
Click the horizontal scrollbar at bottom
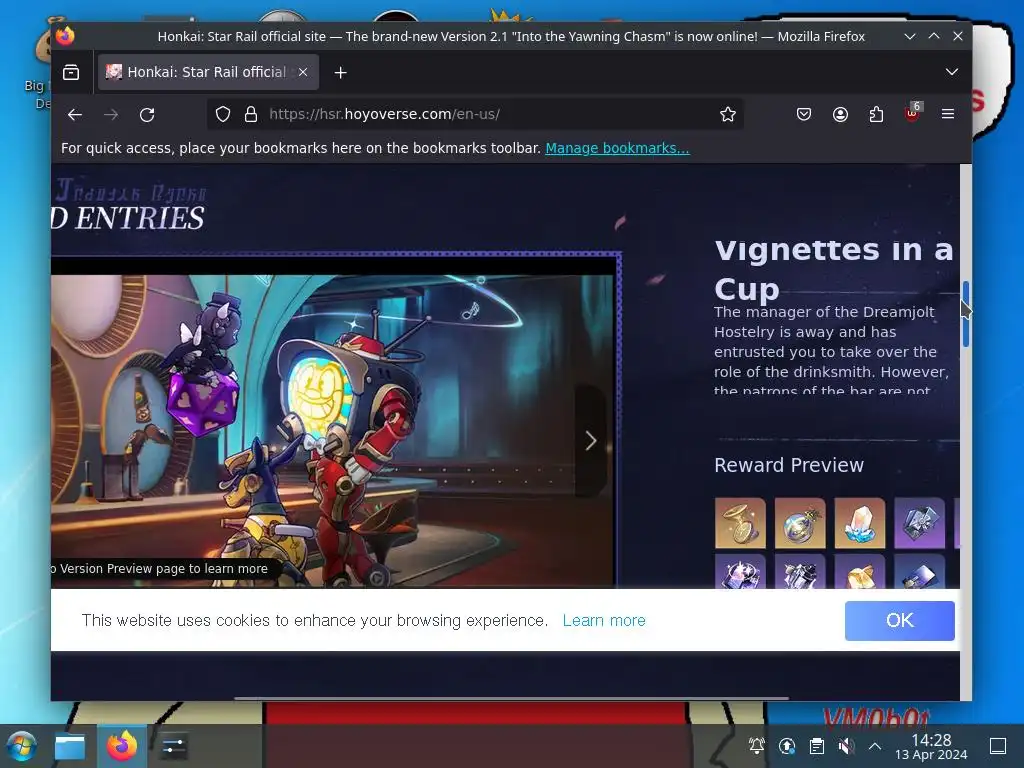pyautogui.click(x=511, y=698)
